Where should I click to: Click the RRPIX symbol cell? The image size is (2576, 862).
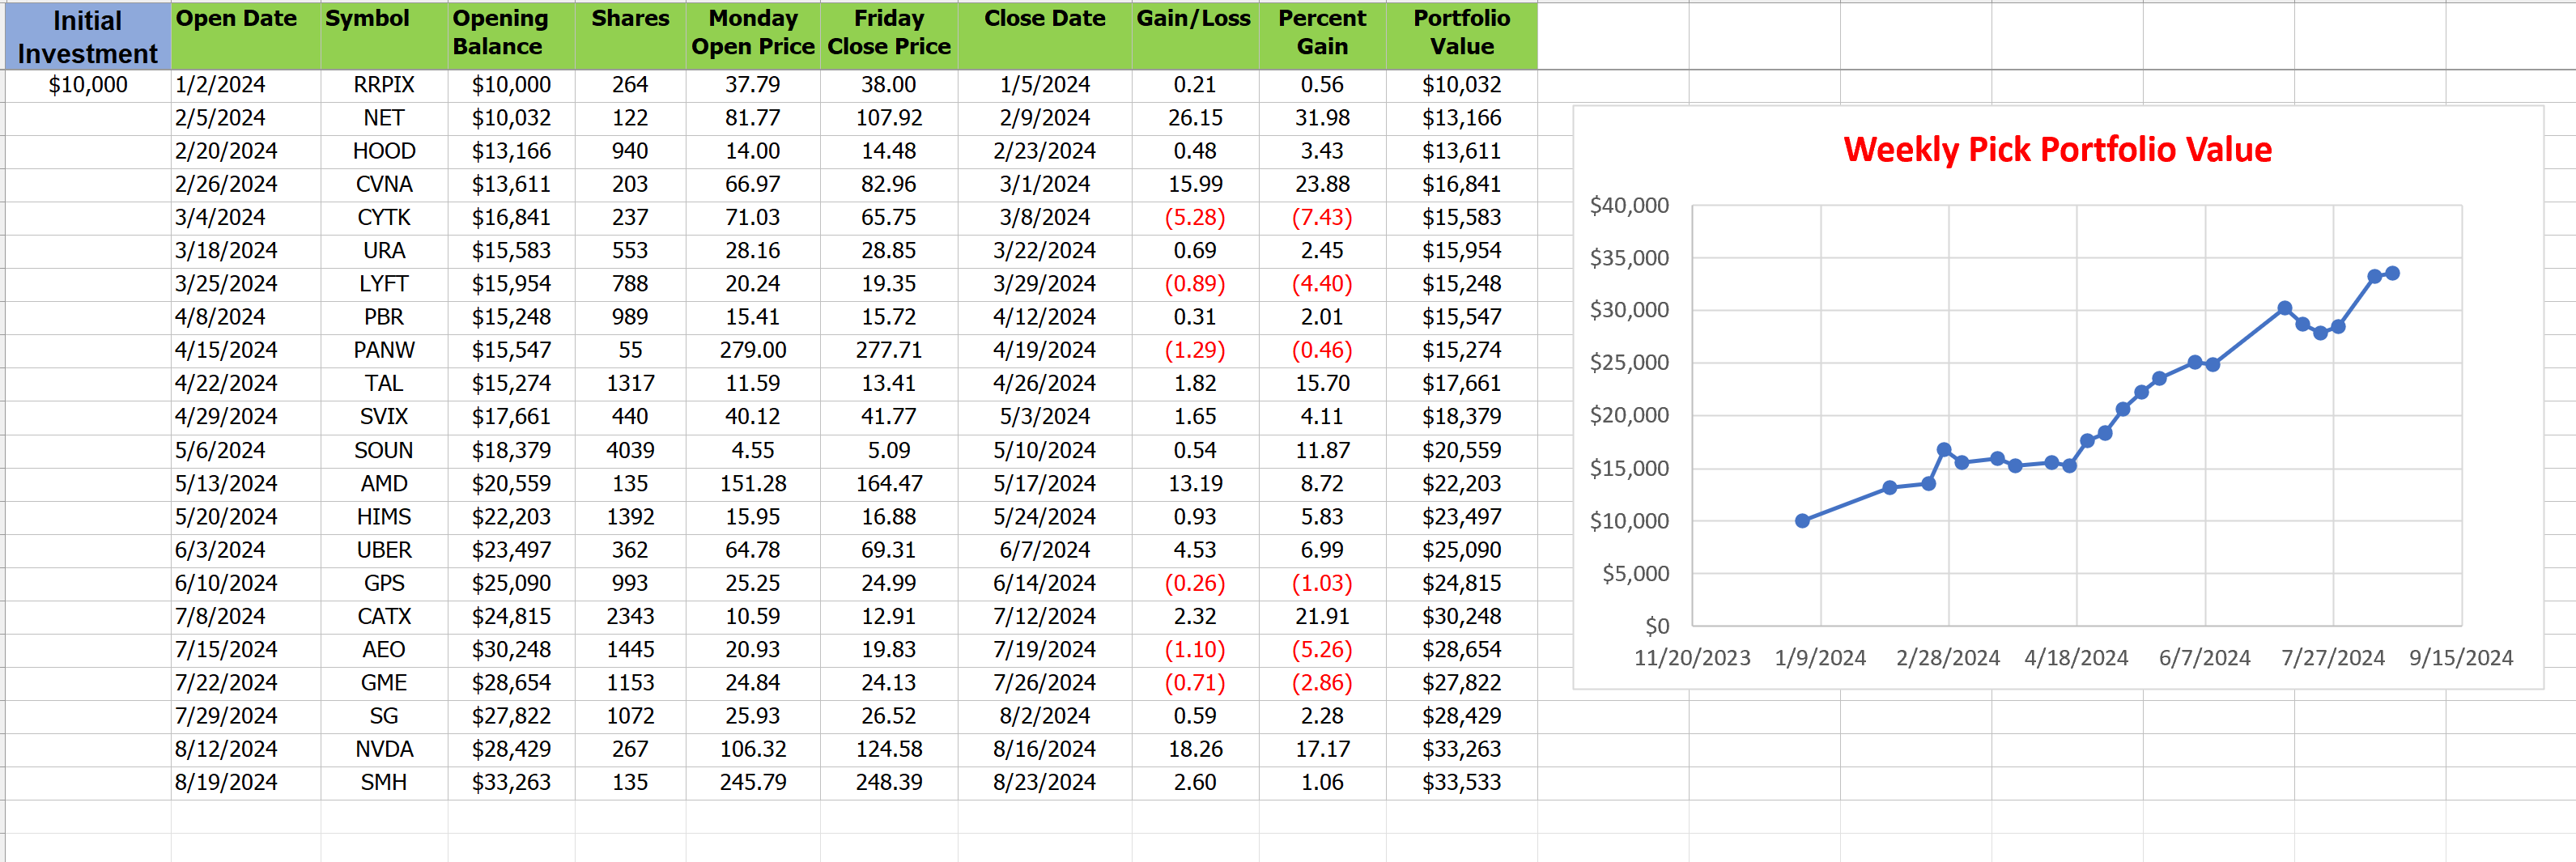click(384, 85)
